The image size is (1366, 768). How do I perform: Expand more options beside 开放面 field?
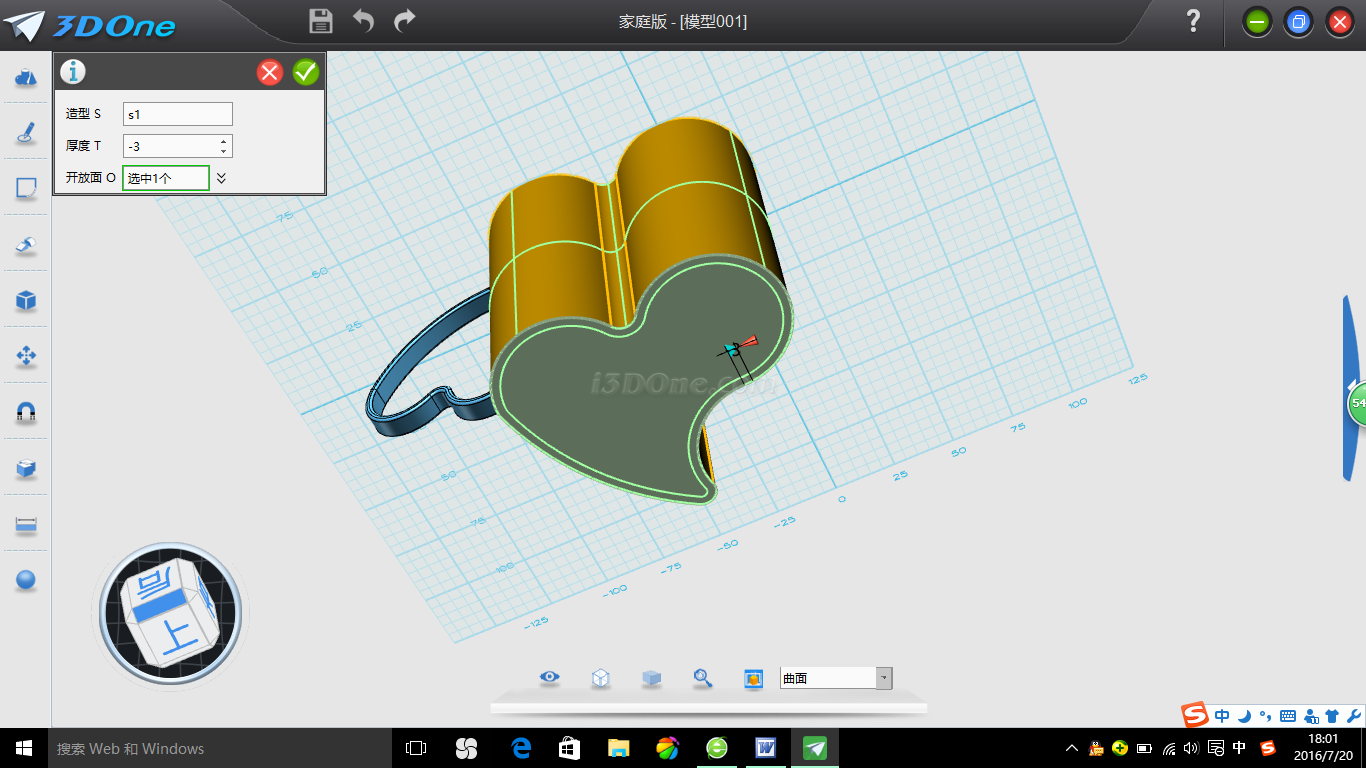[x=222, y=178]
